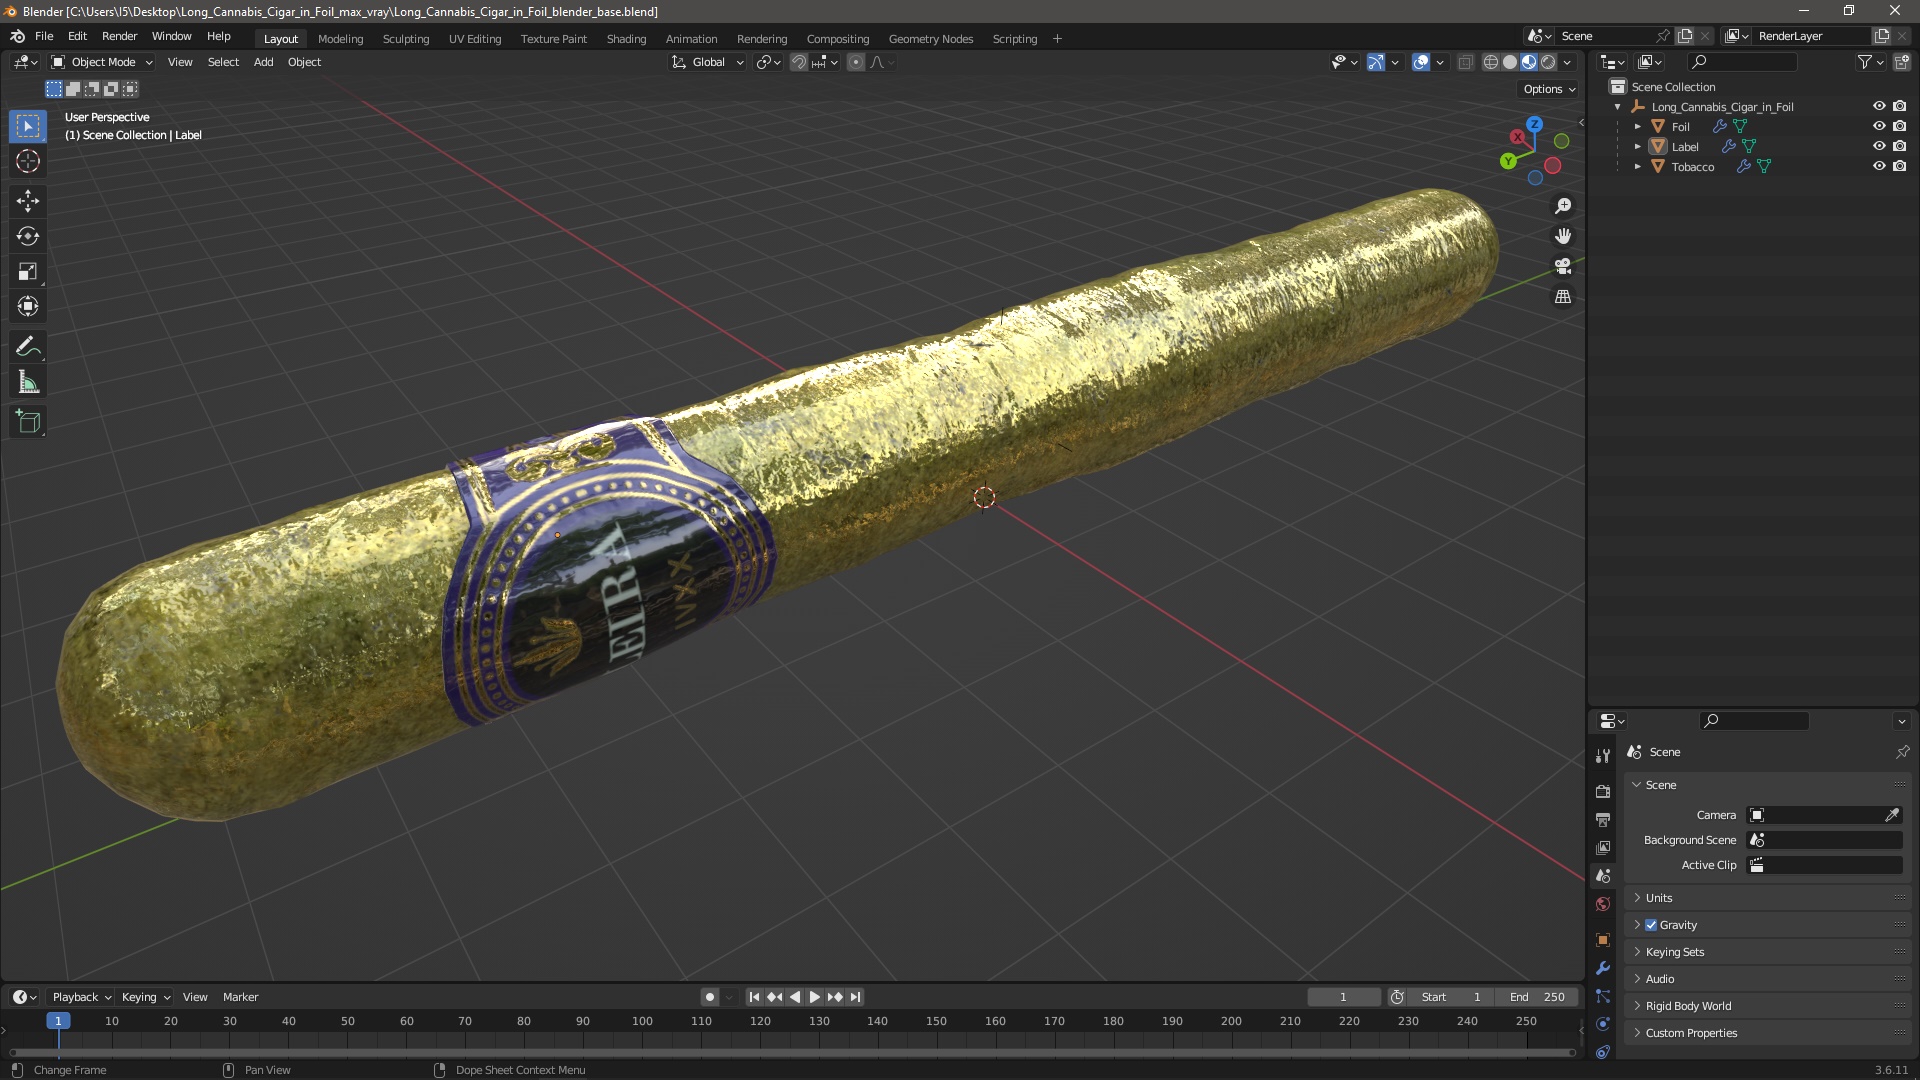This screenshot has width=1920, height=1080.
Task: Click the End frame field
Action: point(1538,997)
